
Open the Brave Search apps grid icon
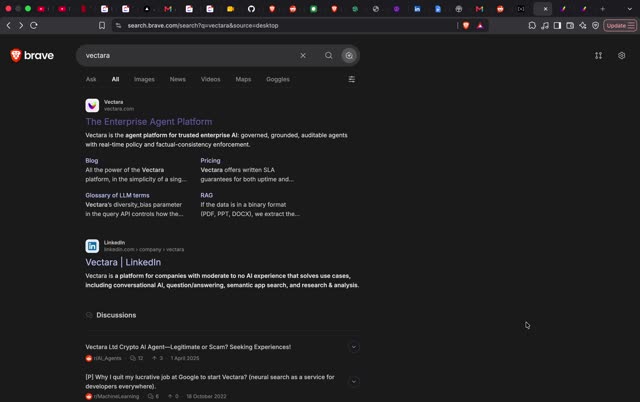coord(598,56)
